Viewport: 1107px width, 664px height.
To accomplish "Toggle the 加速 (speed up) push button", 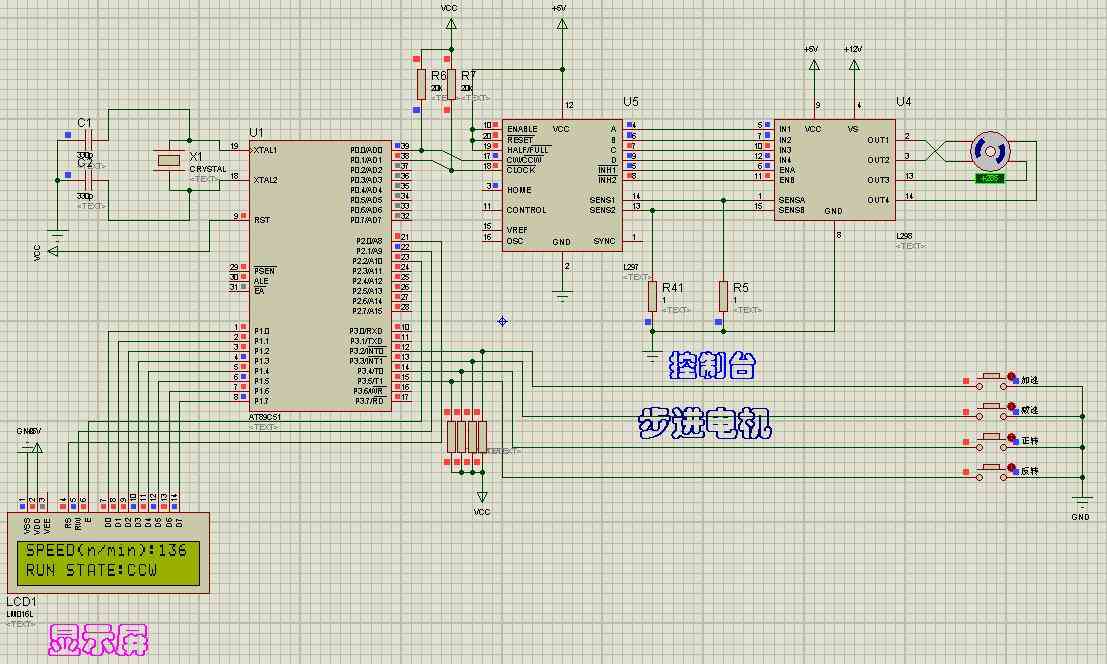I will click(x=992, y=380).
